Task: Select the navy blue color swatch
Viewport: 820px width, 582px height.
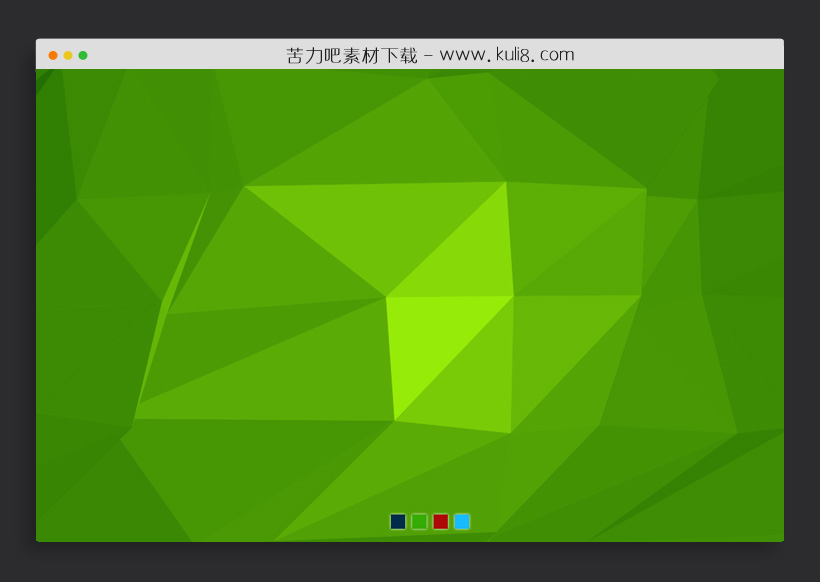Action: coord(397,521)
